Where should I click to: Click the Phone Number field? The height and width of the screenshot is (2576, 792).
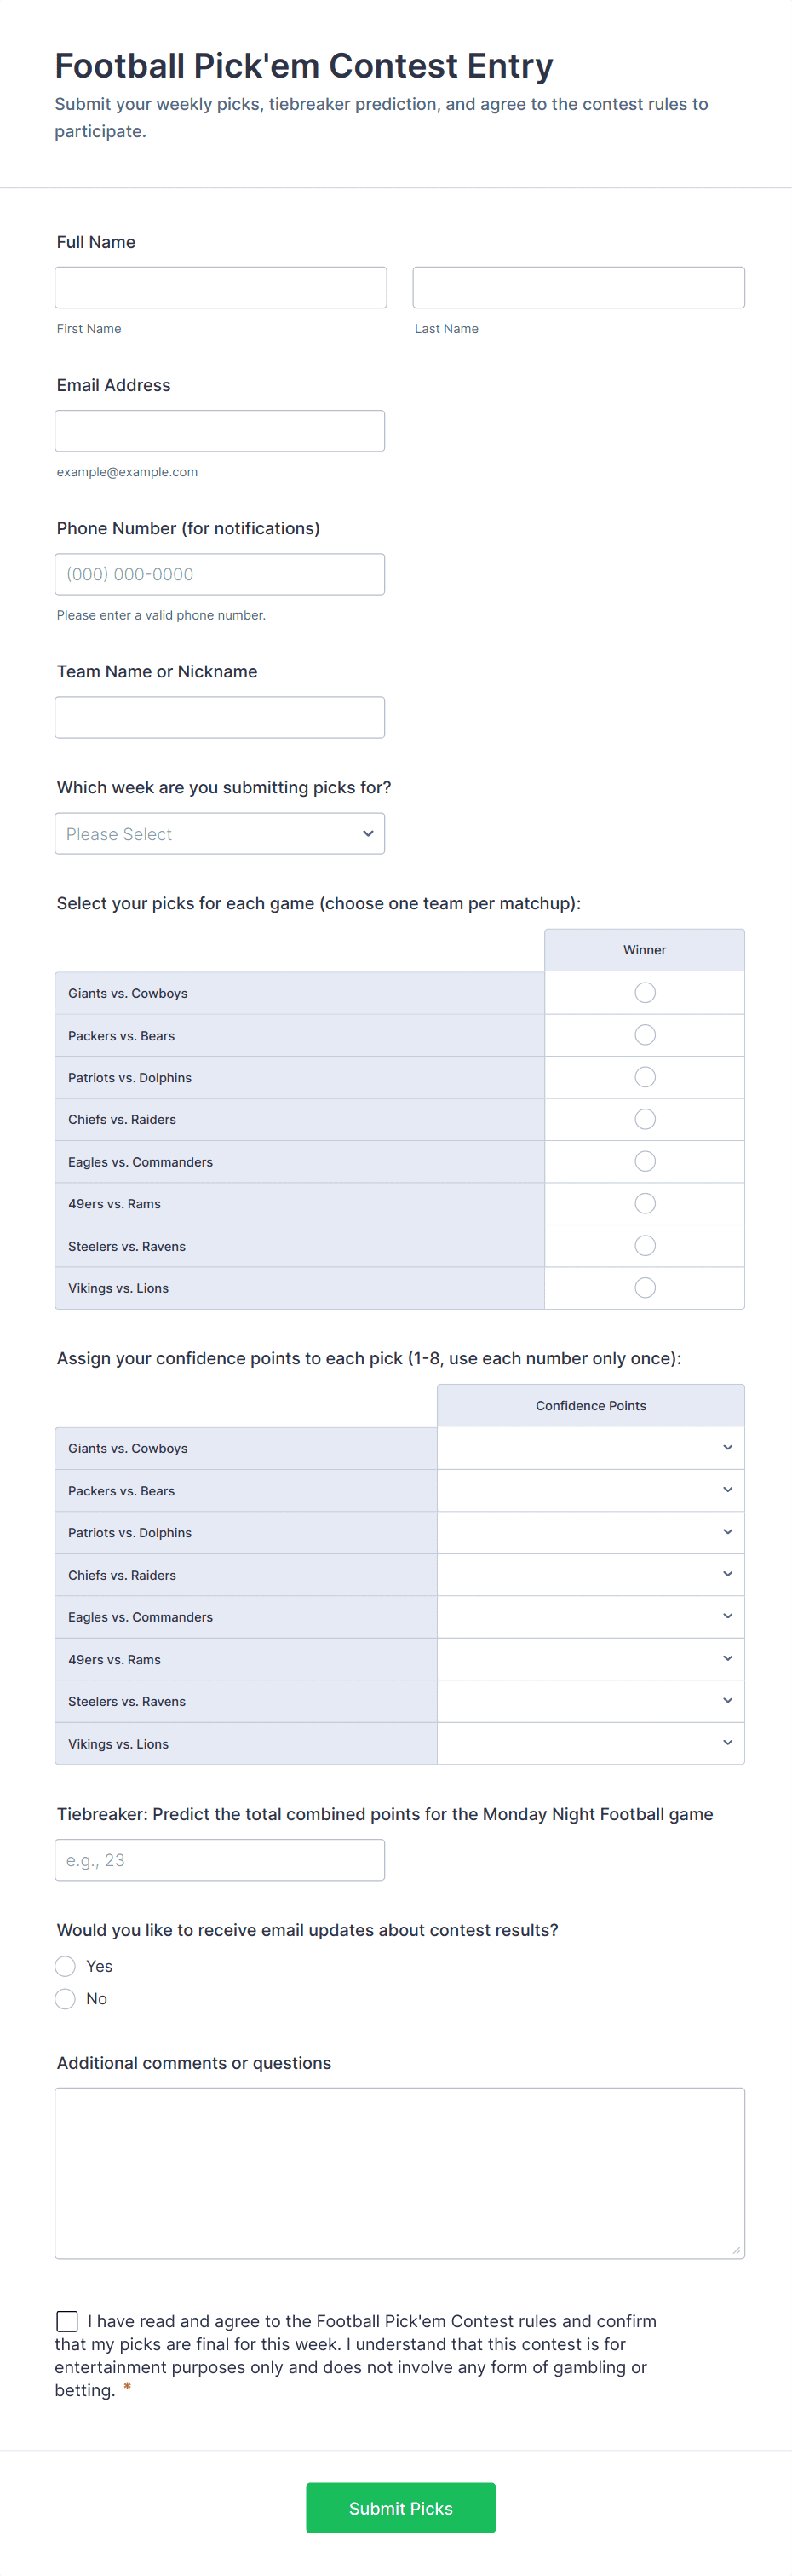pos(220,573)
